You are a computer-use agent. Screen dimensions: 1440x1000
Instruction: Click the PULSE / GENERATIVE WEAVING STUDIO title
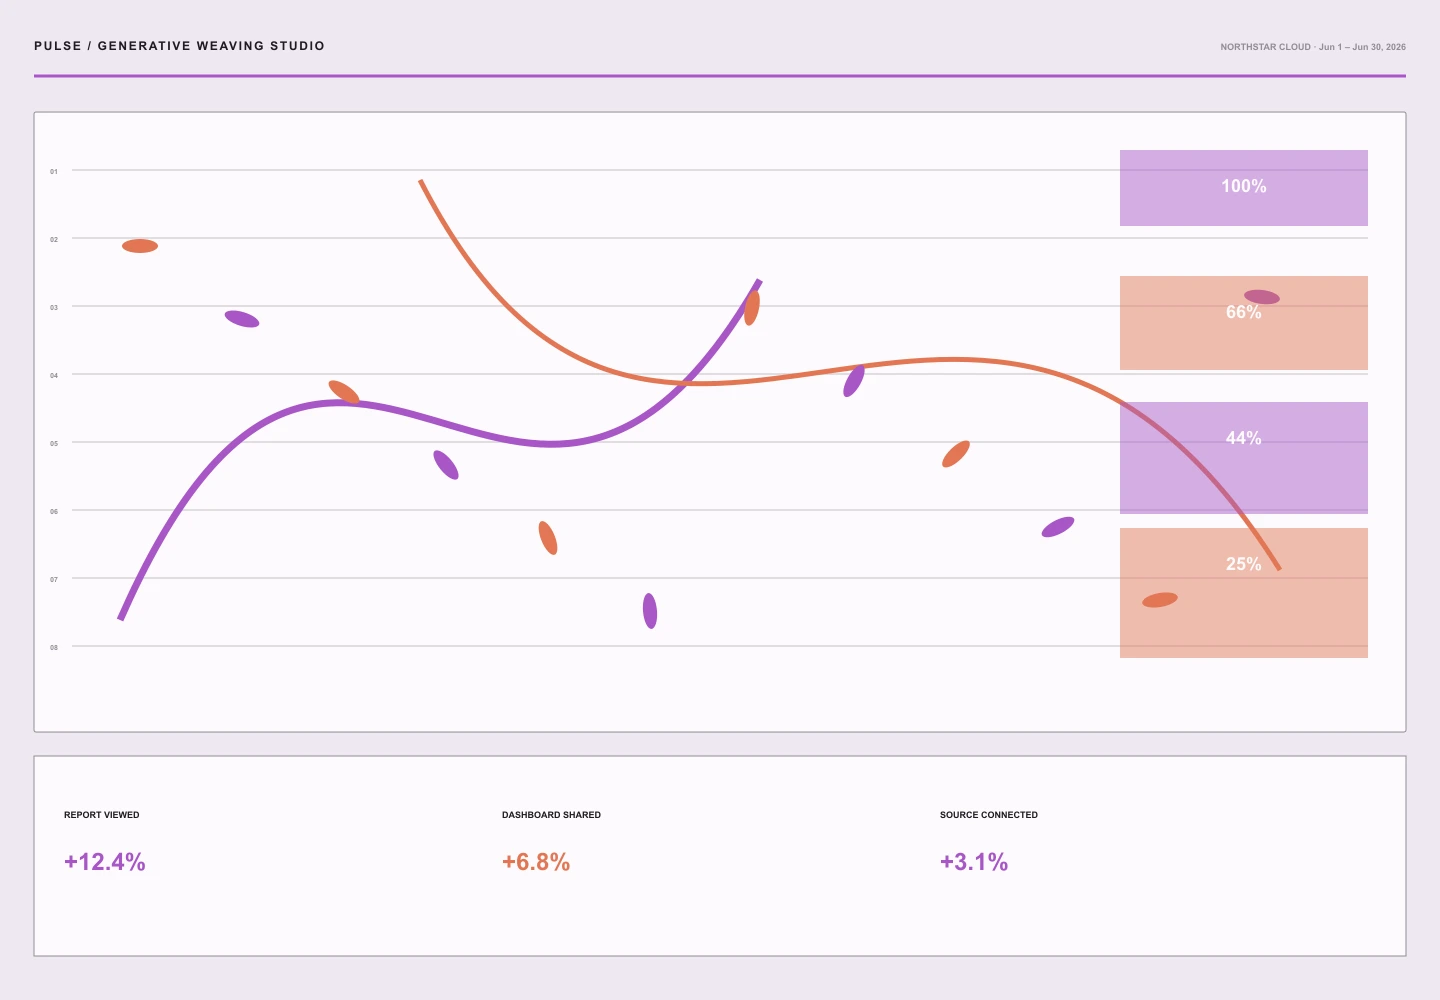(179, 46)
